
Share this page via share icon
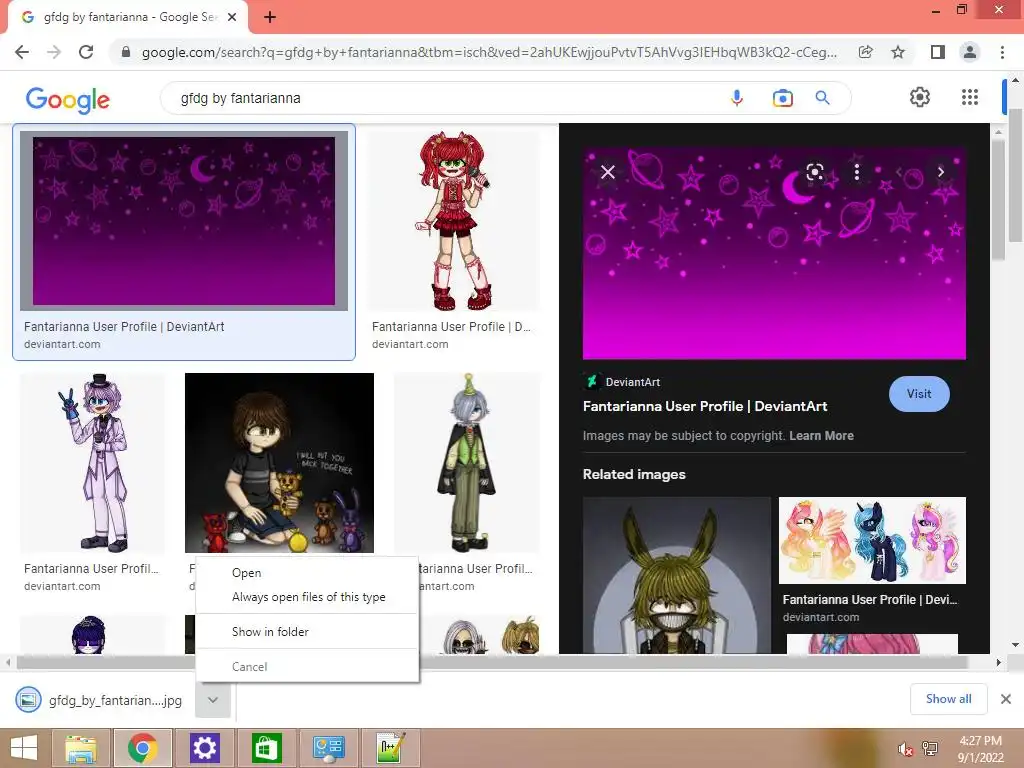[865, 52]
